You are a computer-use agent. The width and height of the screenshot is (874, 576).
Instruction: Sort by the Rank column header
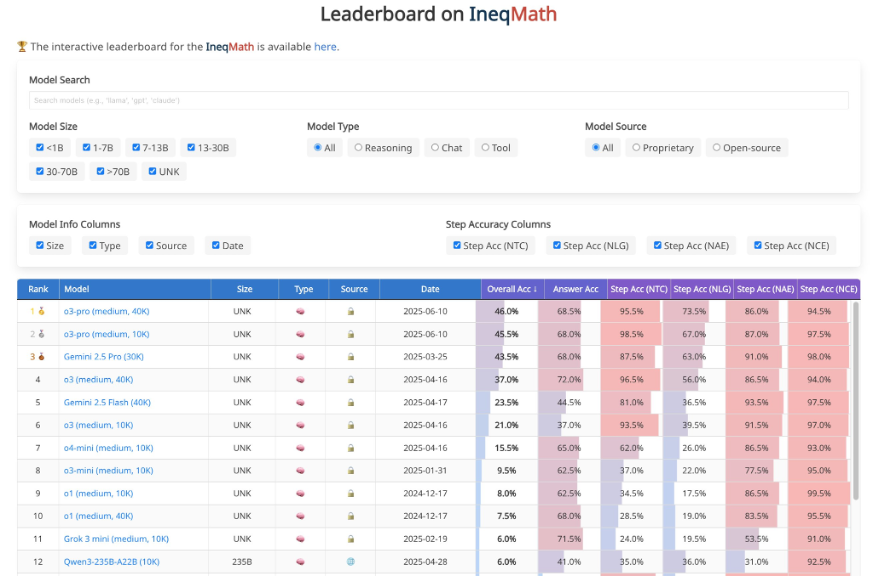[38, 289]
